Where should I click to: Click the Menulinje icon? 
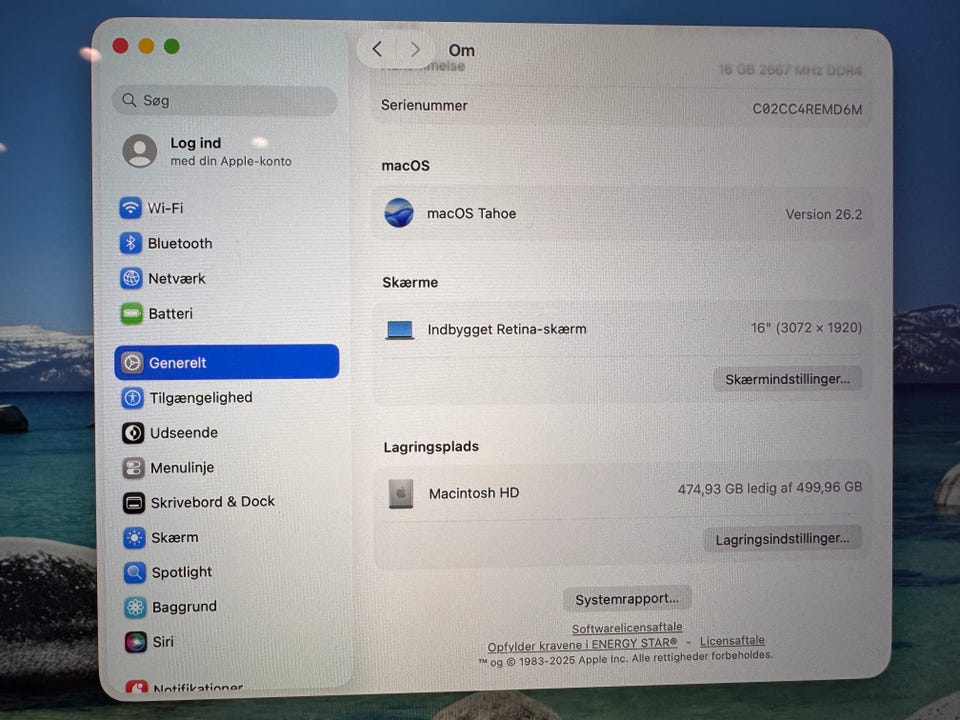pyautogui.click(x=133, y=468)
